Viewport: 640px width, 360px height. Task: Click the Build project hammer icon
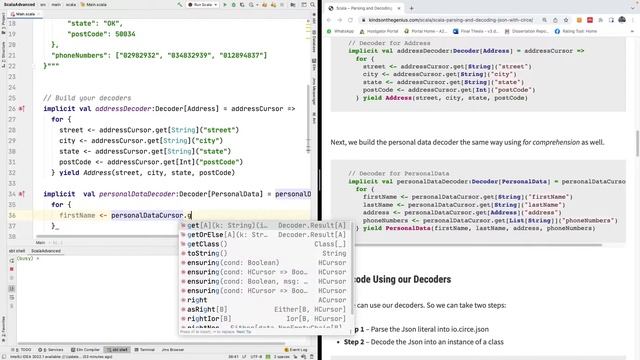coord(180,4)
